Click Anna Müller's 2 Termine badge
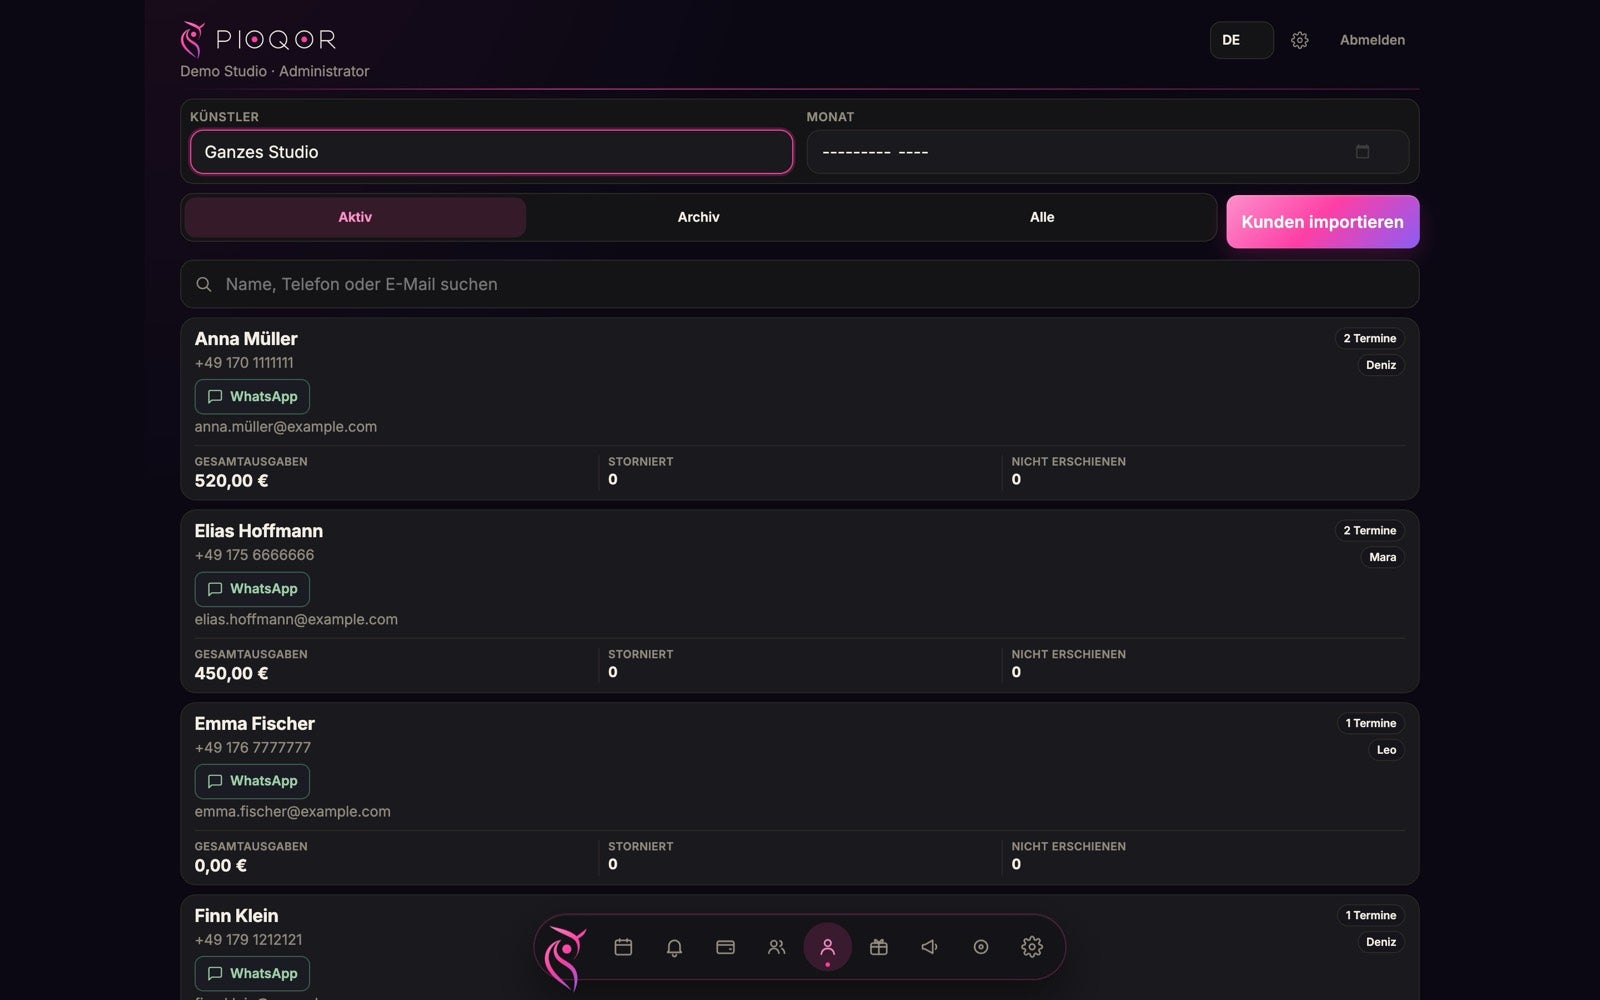1600x1000 pixels. click(x=1369, y=339)
